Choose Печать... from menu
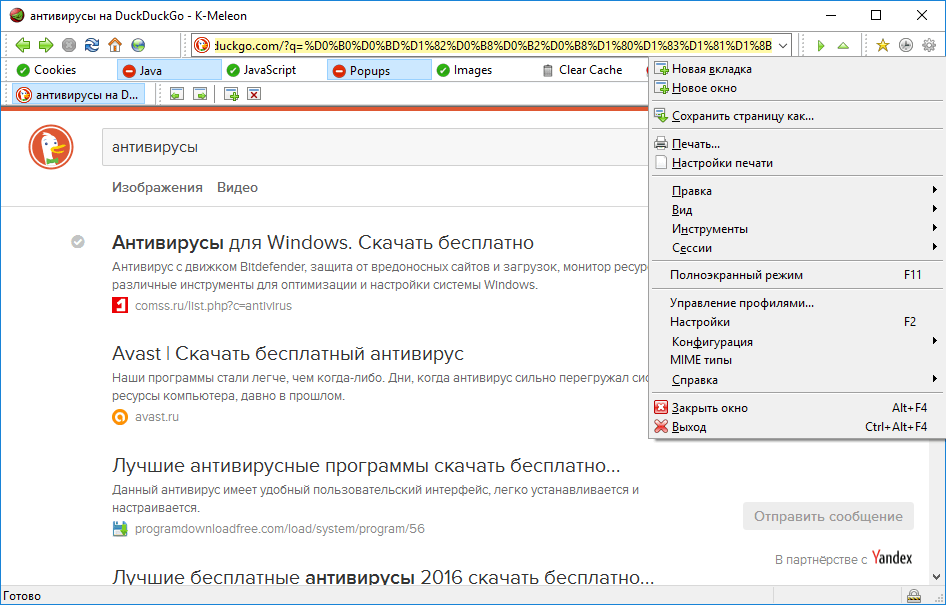Image resolution: width=946 pixels, height=605 pixels. pyautogui.click(x=796, y=144)
